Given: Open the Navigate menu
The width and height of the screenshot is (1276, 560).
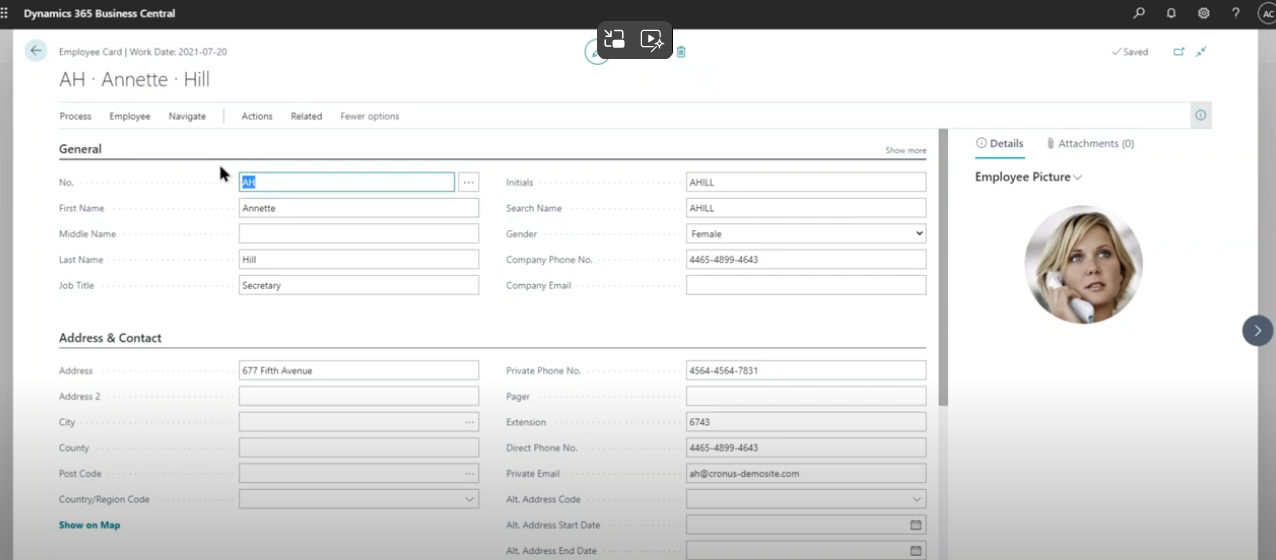Looking at the screenshot, I should pos(187,116).
